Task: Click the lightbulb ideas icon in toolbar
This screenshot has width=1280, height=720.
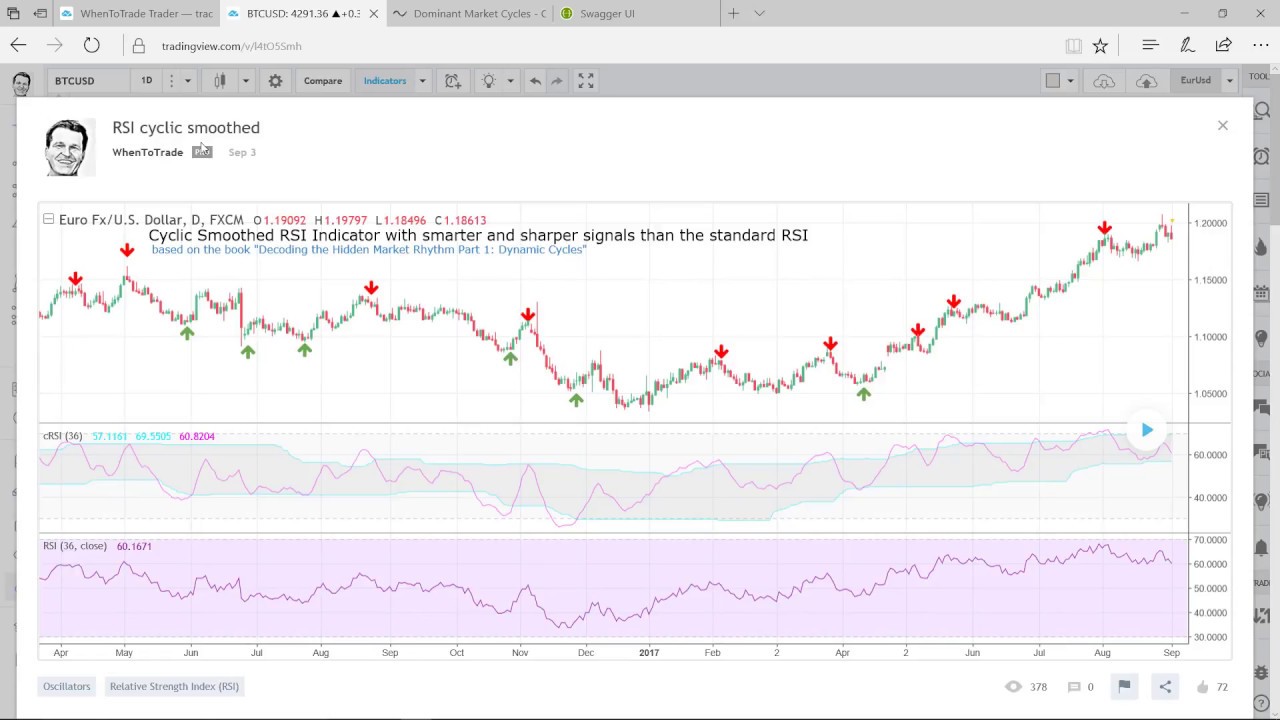Action: pyautogui.click(x=489, y=81)
